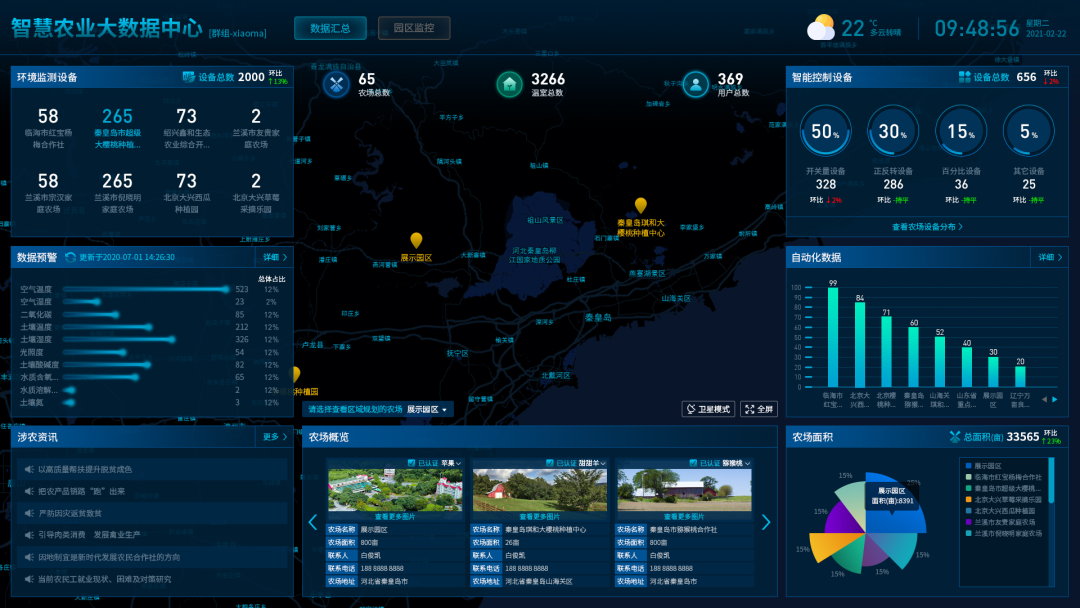Click the refresh icon in 数据预警 header

71,257
